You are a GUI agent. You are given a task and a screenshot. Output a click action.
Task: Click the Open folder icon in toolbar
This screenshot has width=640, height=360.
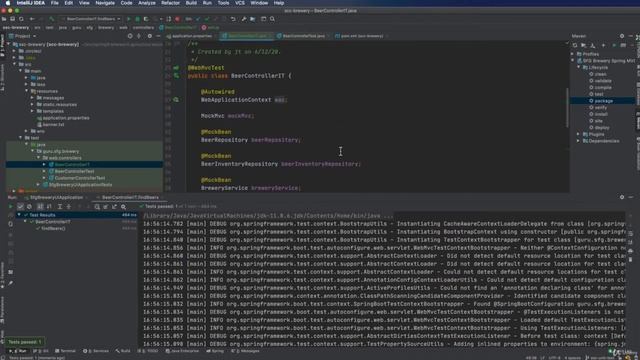click(4, 19)
